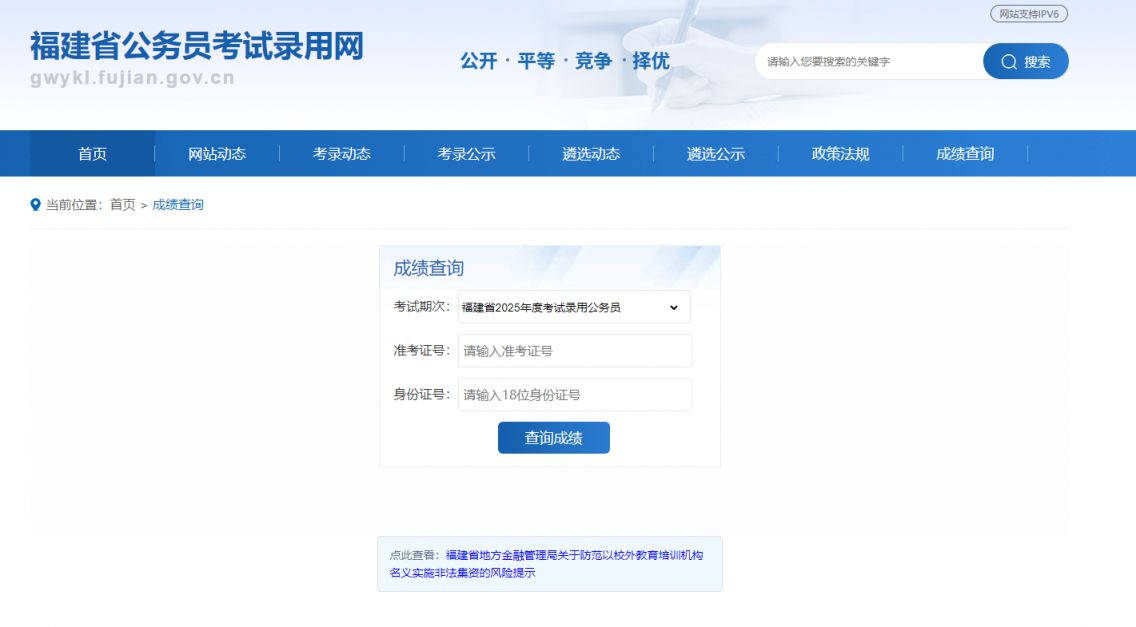
Task: Click the 网站支持IPV6 badge
Action: point(1029,14)
